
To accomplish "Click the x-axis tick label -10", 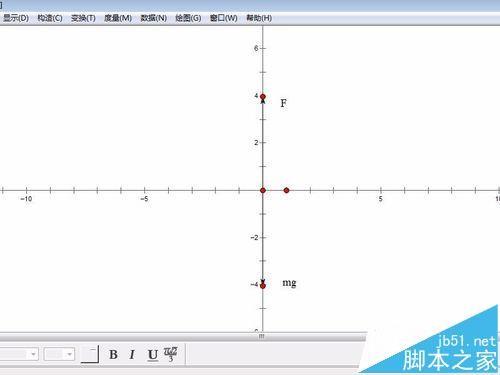I will [x=26, y=199].
